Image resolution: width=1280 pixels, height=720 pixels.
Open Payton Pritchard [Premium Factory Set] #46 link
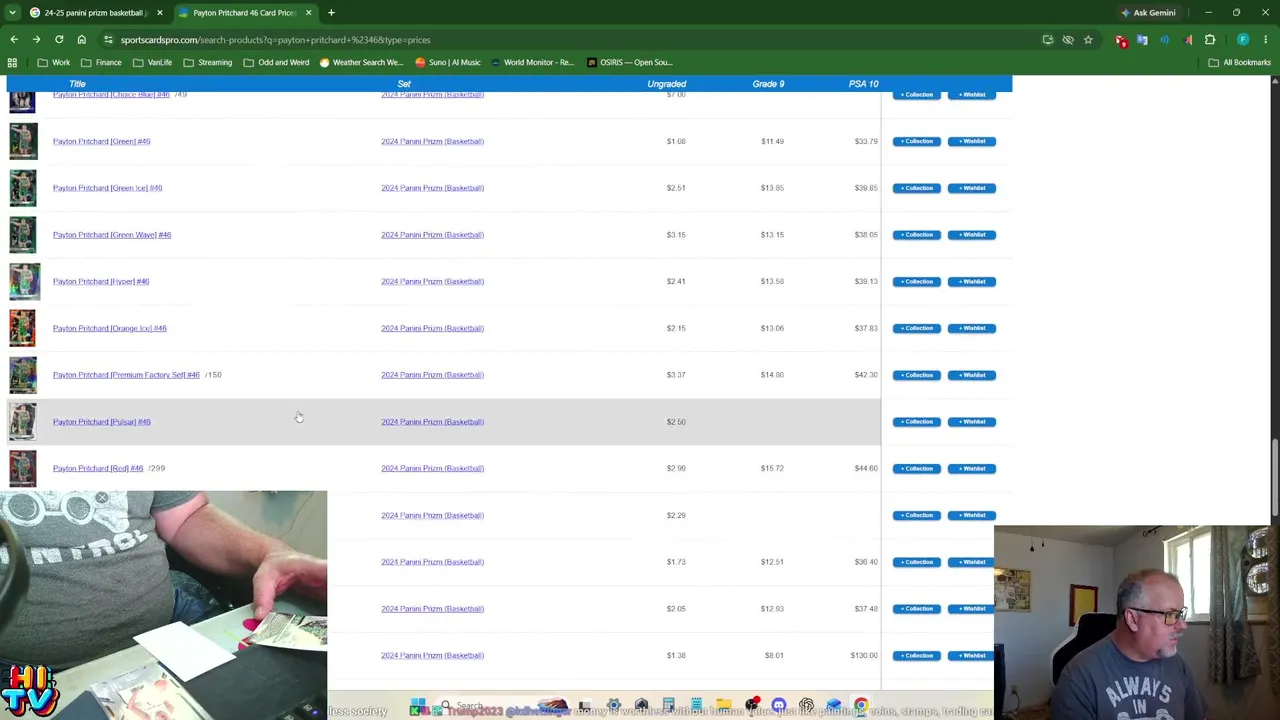coord(126,375)
